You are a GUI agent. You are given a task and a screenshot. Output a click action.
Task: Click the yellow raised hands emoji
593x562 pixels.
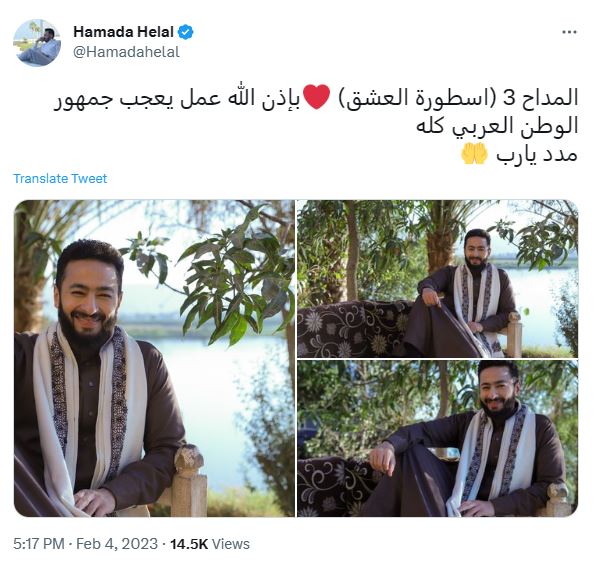click(x=473, y=153)
